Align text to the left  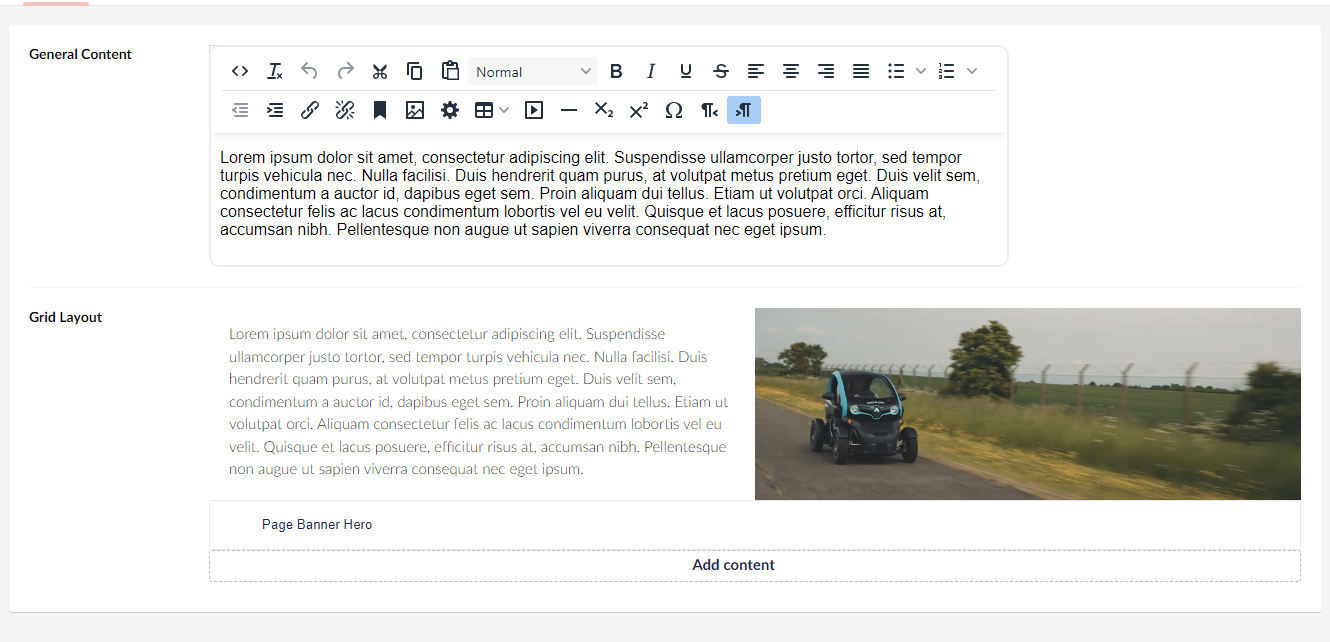pos(756,71)
